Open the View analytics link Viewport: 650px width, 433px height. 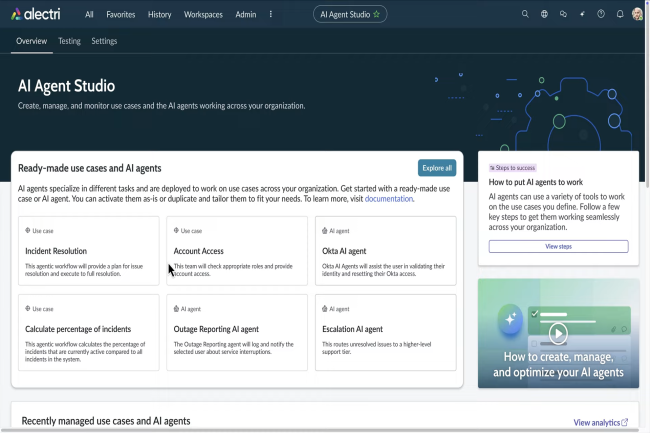(x=600, y=423)
